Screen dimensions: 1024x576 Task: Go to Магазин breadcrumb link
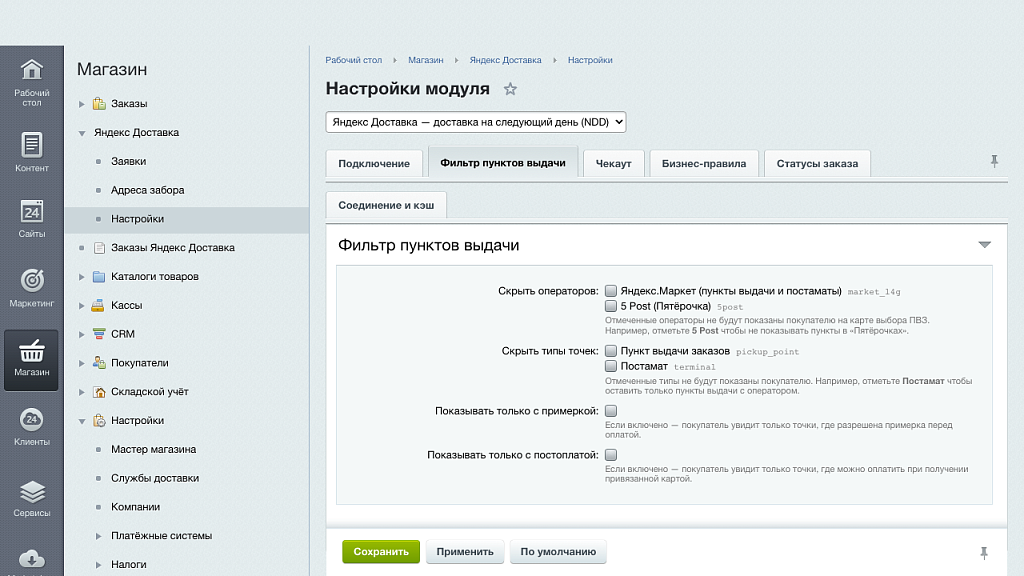coord(426,60)
